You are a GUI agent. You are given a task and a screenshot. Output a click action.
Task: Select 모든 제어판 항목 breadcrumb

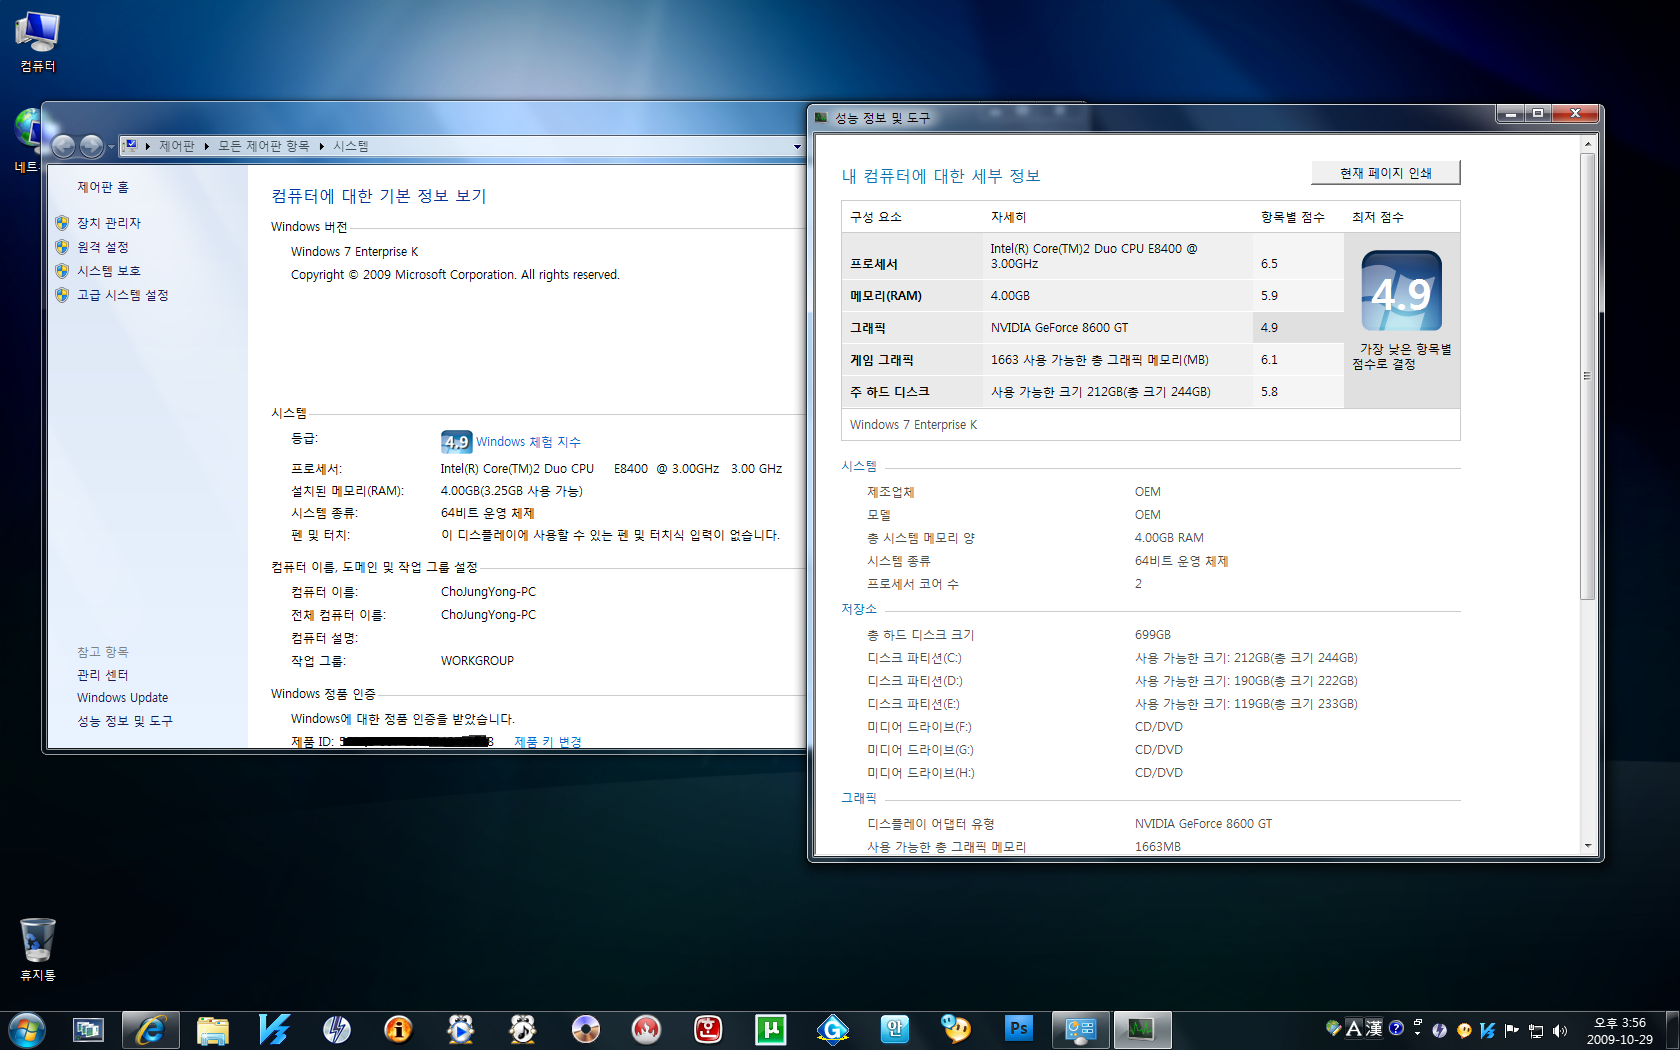[264, 146]
